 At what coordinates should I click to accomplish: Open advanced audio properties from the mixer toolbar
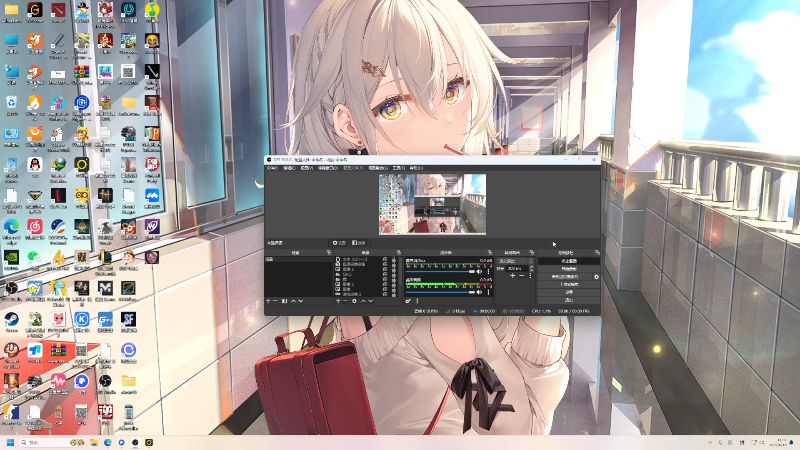[408, 301]
